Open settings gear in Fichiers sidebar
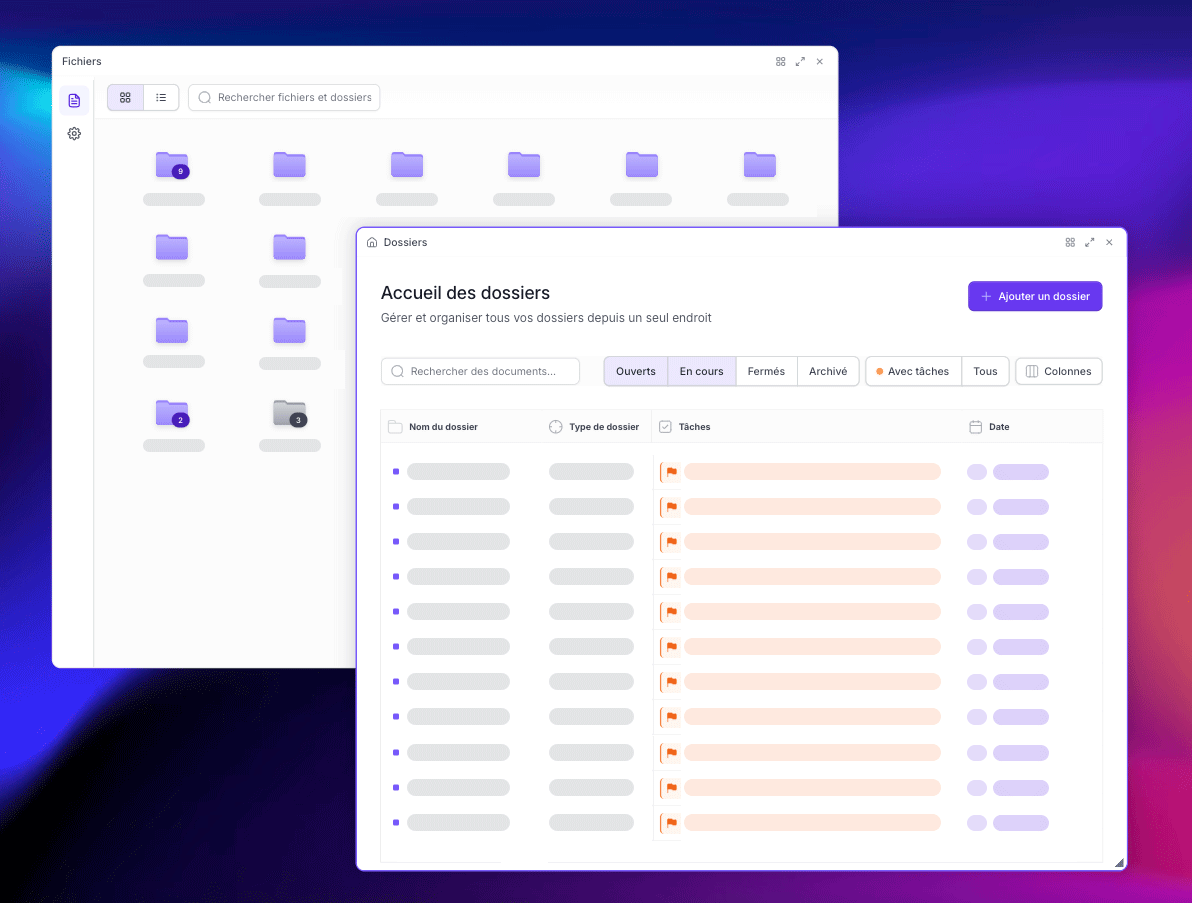The width and height of the screenshot is (1192, 903). click(x=74, y=134)
